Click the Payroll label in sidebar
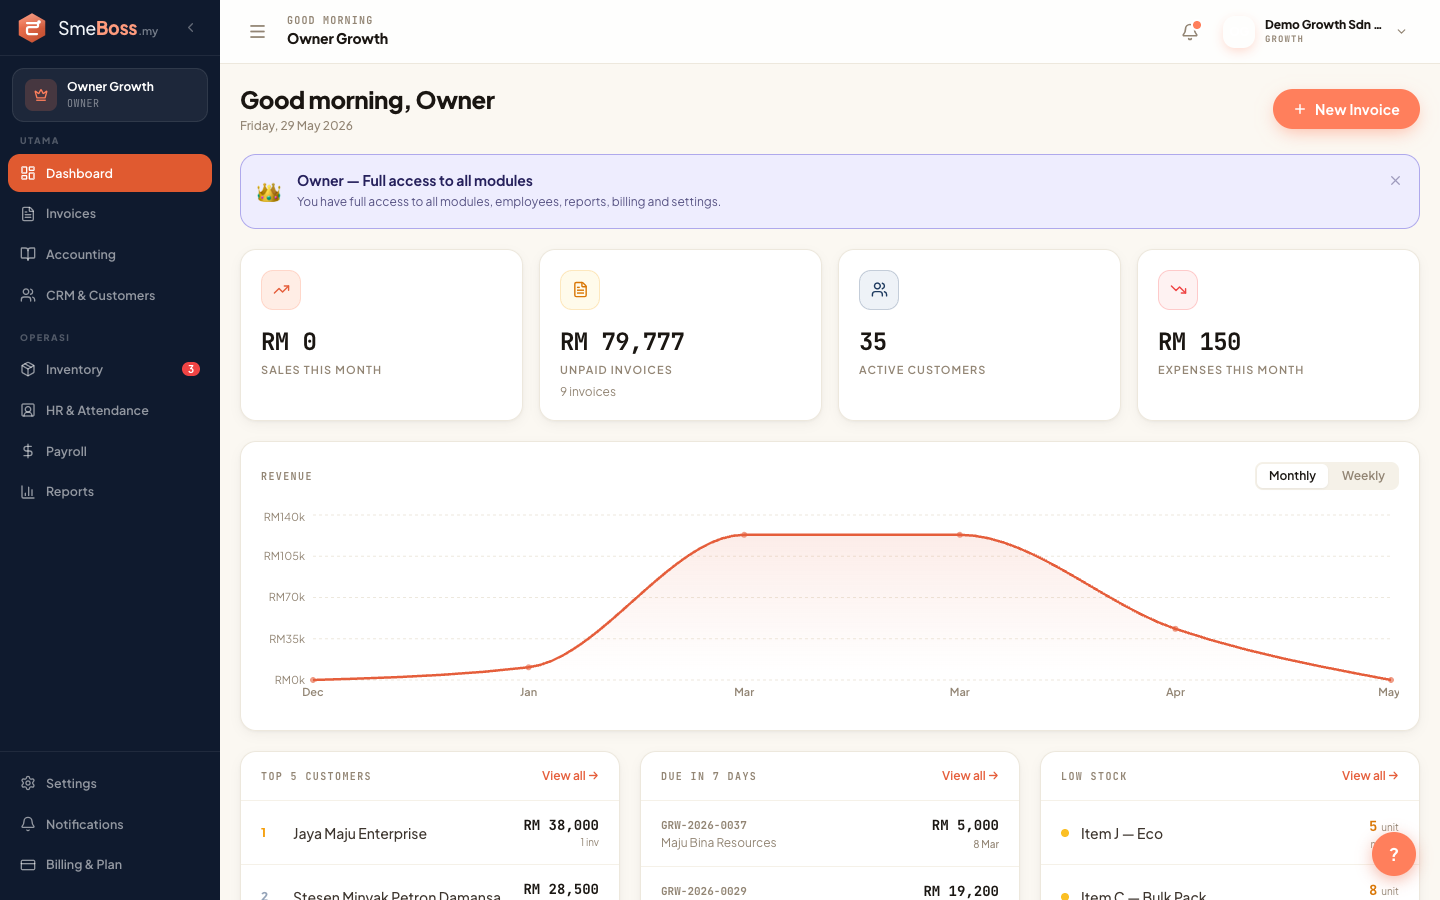 point(66,452)
